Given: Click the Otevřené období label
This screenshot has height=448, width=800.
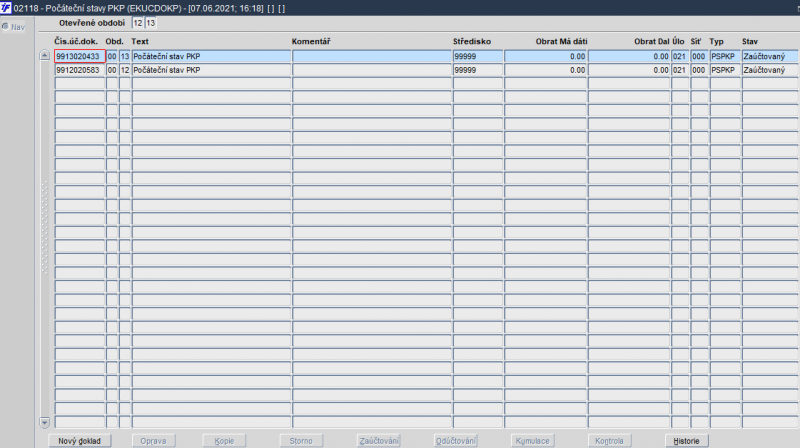Looking at the screenshot, I should [x=92, y=23].
